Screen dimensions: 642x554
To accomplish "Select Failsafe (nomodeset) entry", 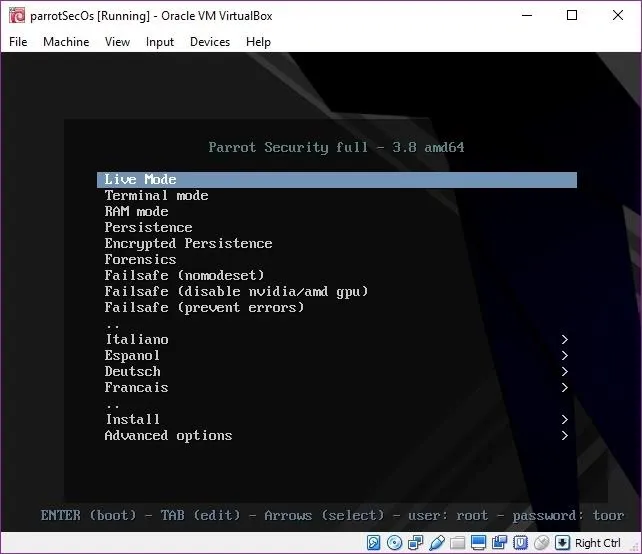I will pyautogui.click(x=337, y=276).
